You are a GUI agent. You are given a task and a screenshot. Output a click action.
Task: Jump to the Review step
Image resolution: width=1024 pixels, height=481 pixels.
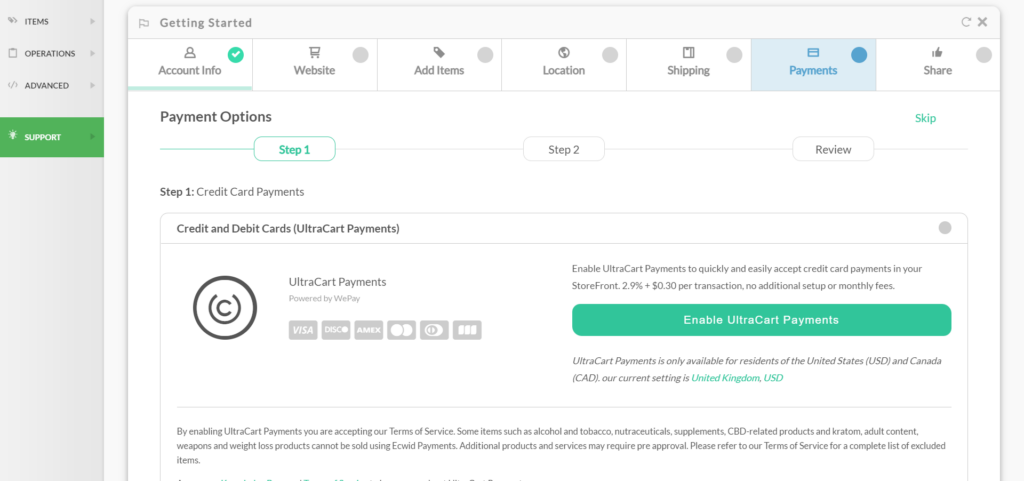pyautogui.click(x=833, y=149)
